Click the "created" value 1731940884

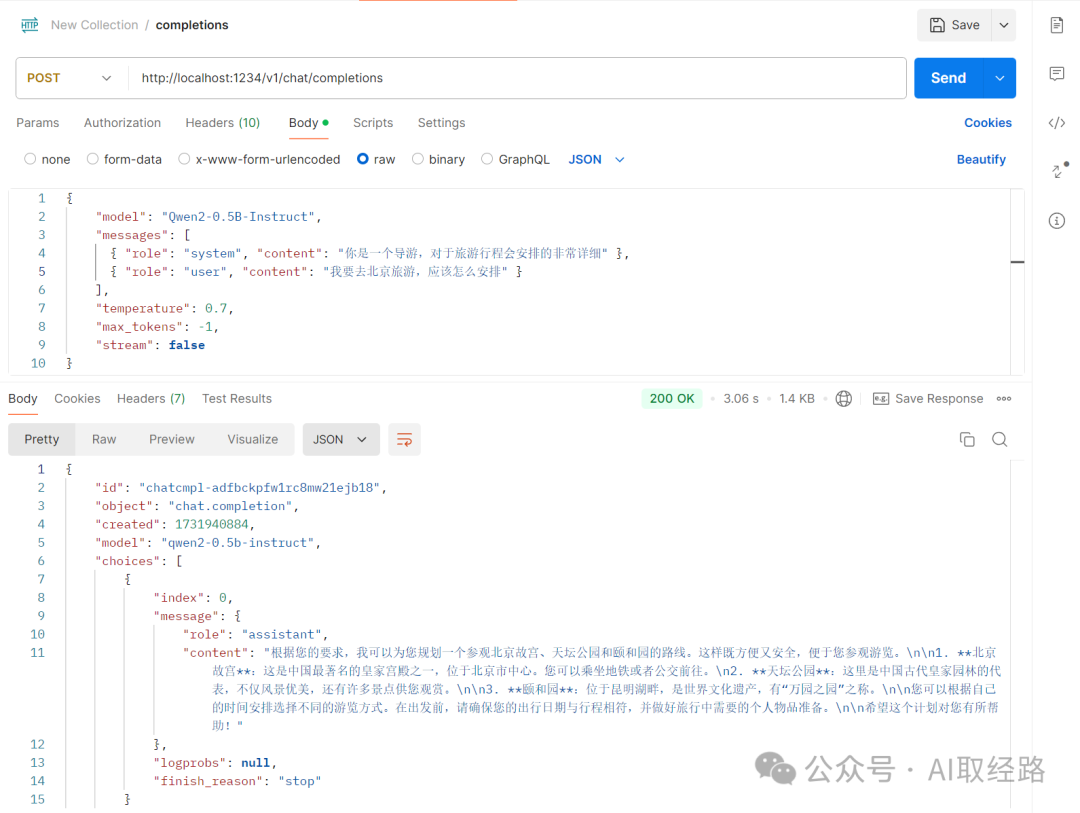(x=211, y=524)
